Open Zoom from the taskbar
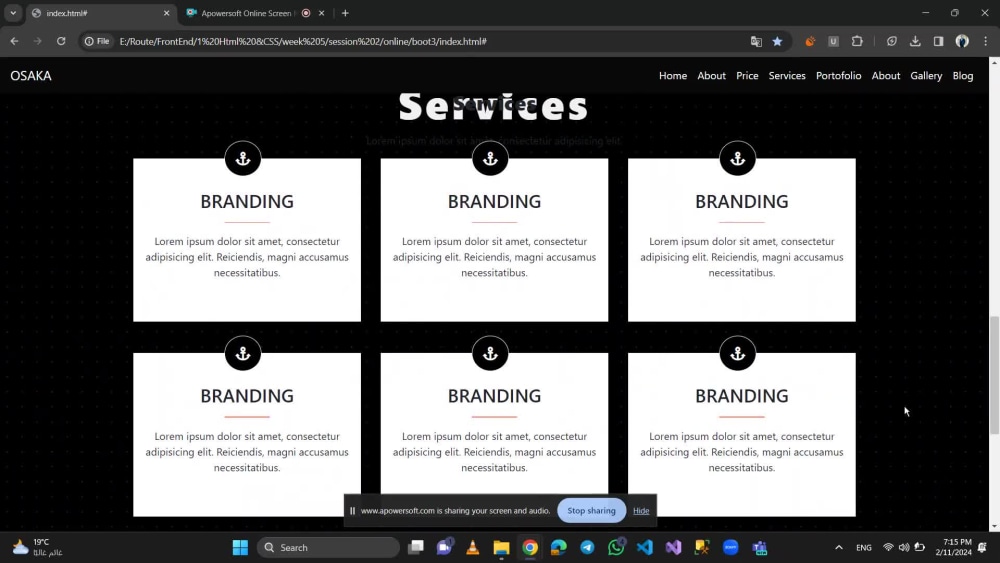1000x563 pixels. (731, 547)
